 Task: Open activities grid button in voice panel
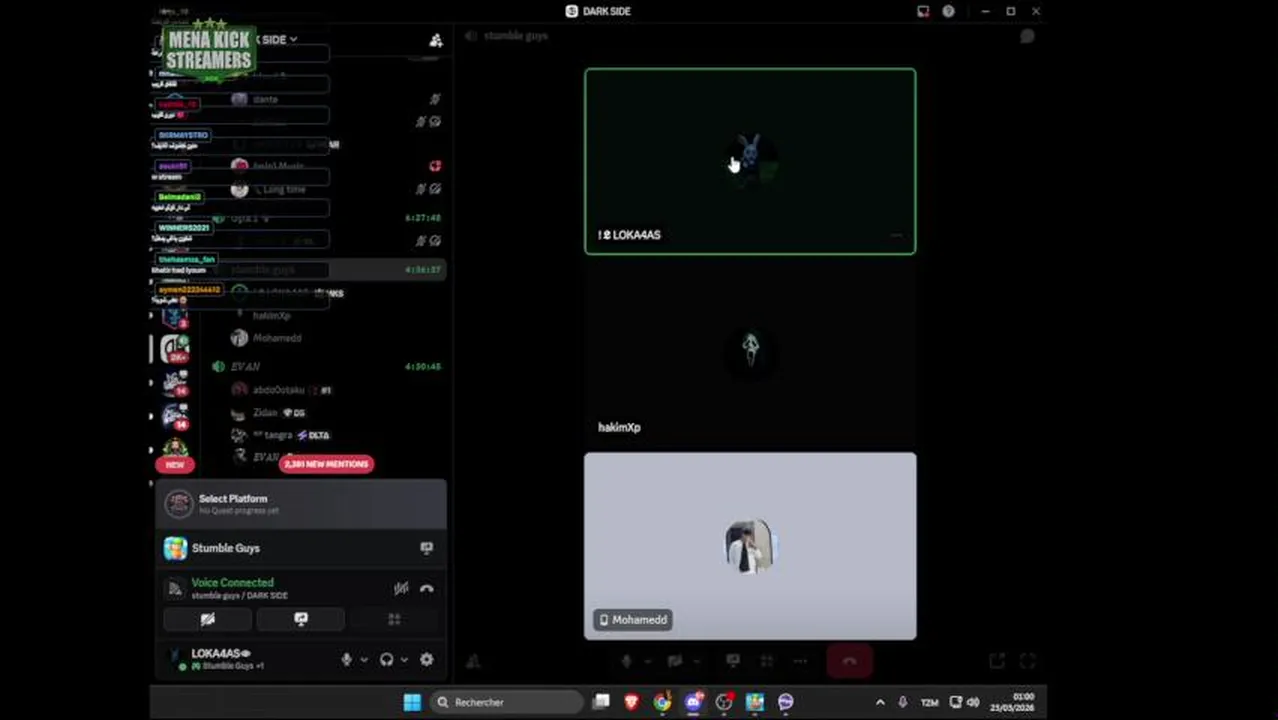(394, 619)
